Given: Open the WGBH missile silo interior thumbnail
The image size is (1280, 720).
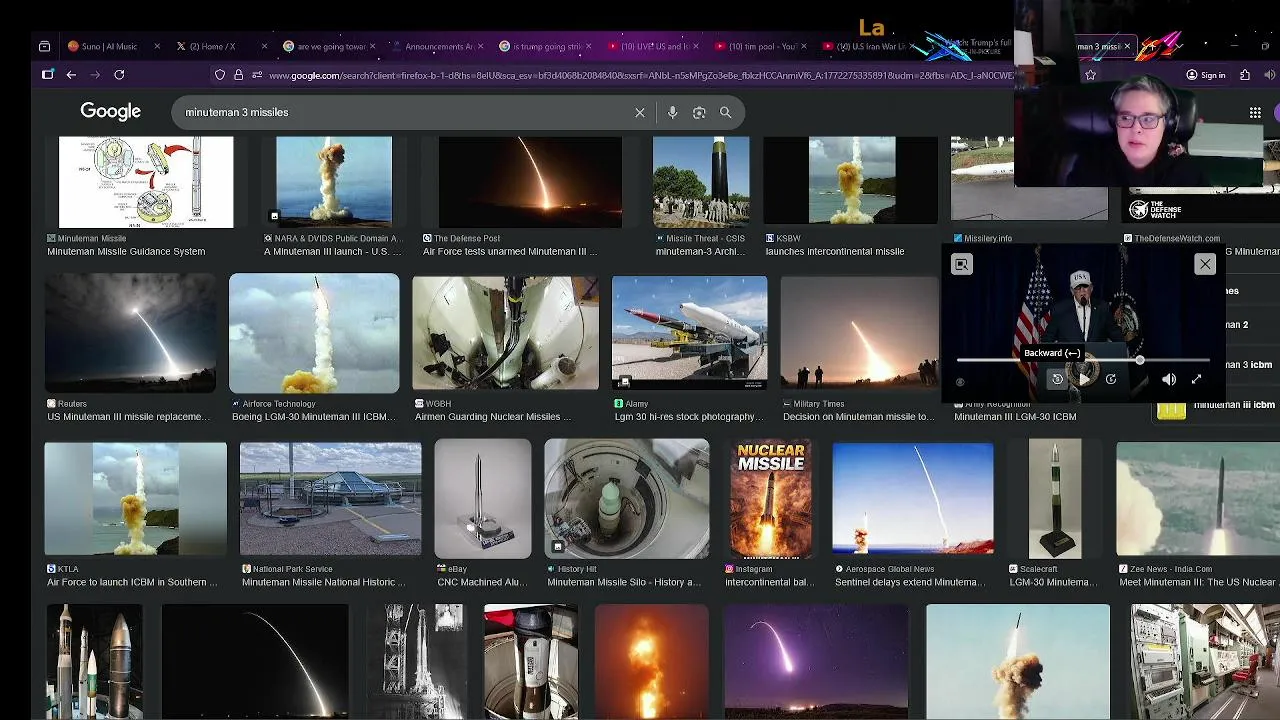Looking at the screenshot, I should tap(506, 333).
